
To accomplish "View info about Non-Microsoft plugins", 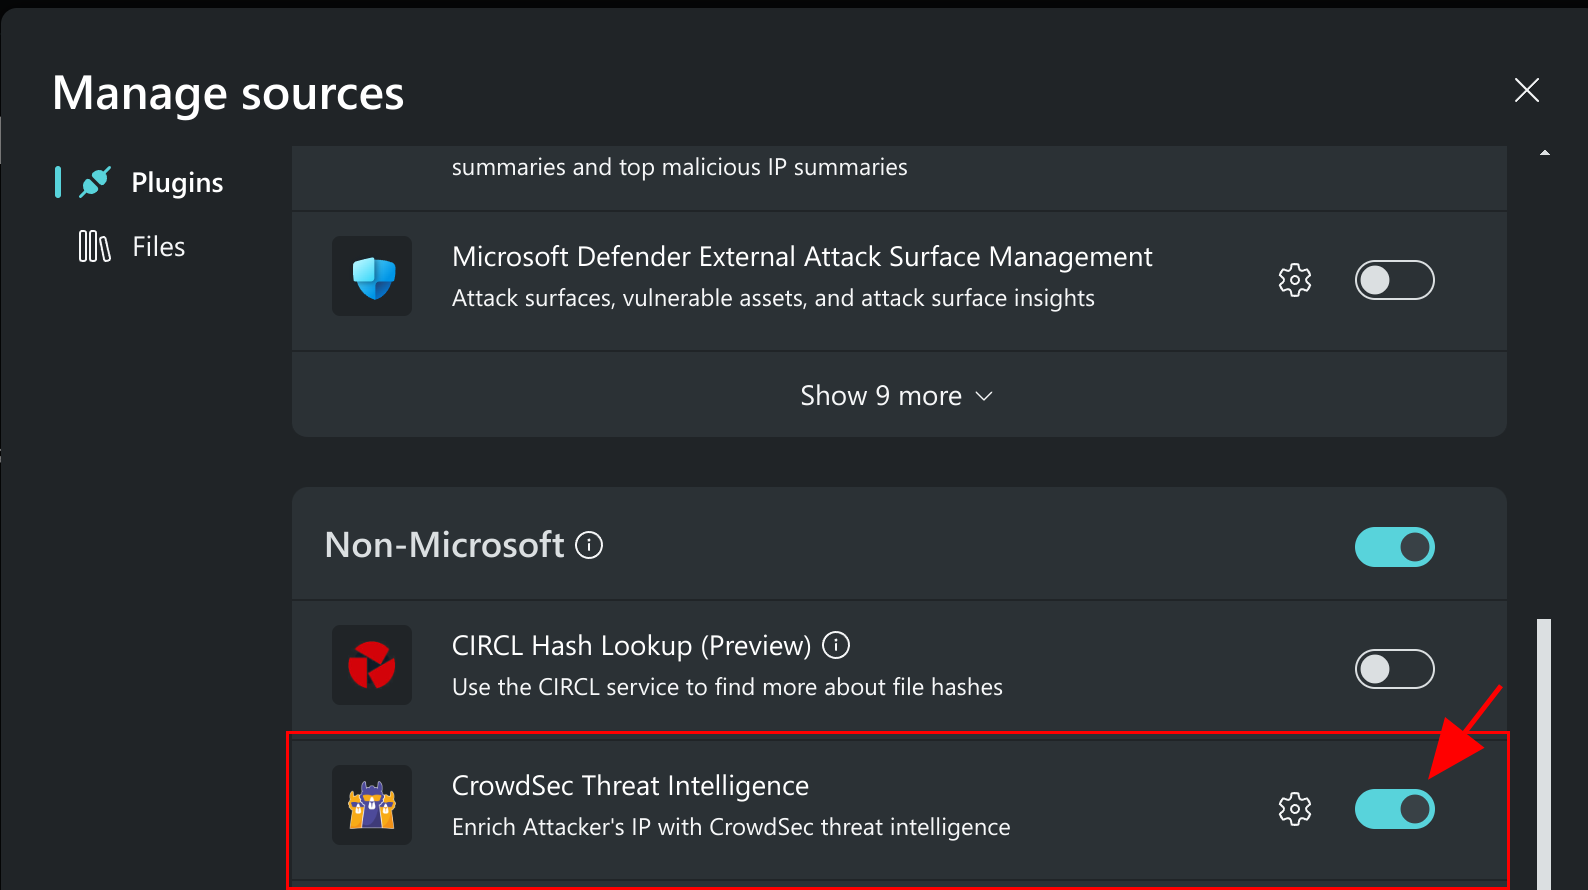I will (589, 545).
